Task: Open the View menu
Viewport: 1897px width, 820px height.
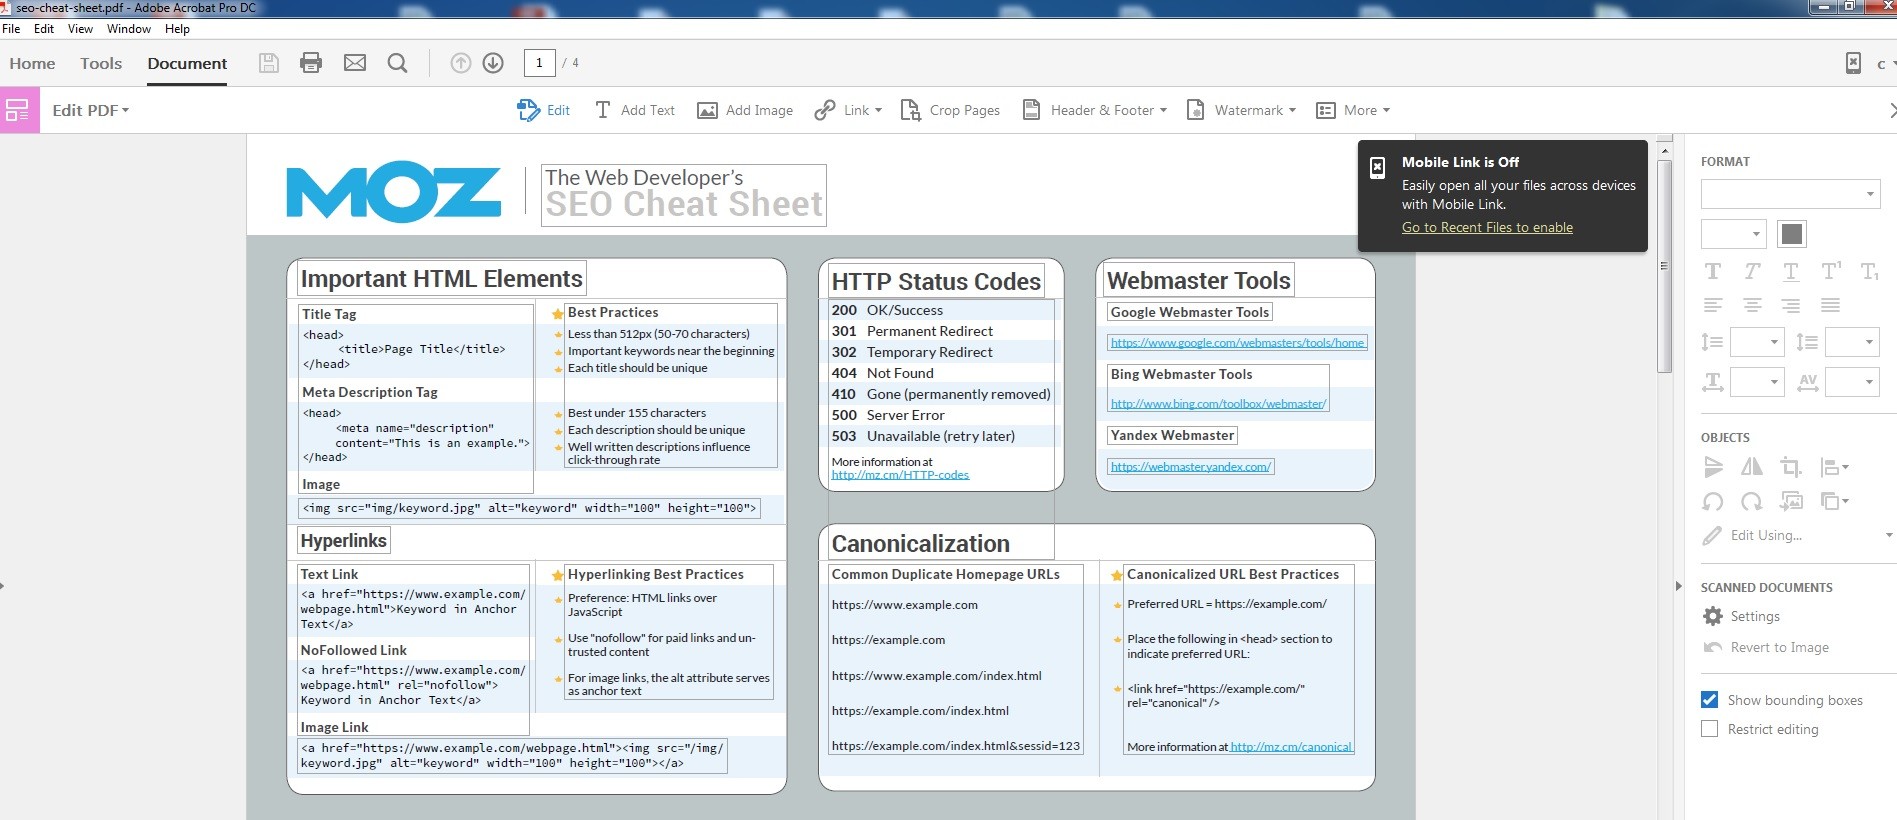Action: 80,29
